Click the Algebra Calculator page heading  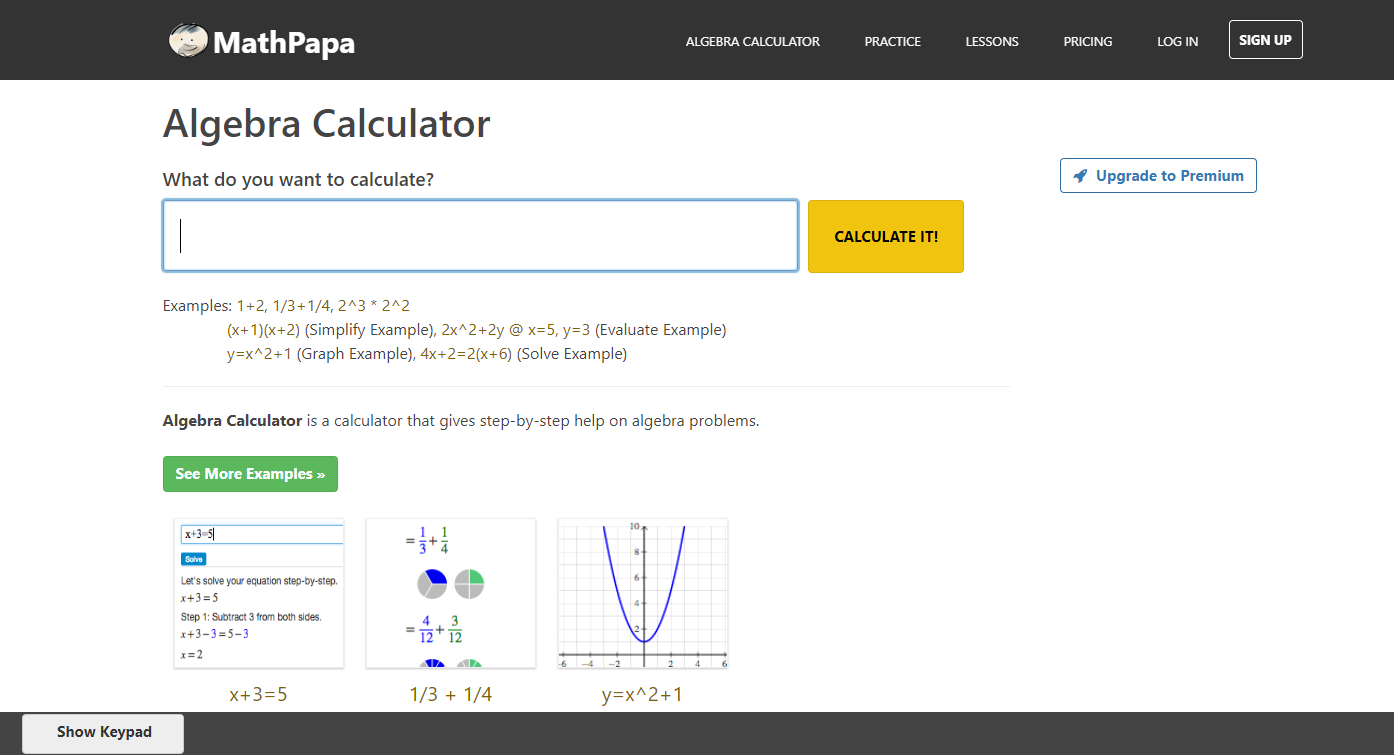327,124
